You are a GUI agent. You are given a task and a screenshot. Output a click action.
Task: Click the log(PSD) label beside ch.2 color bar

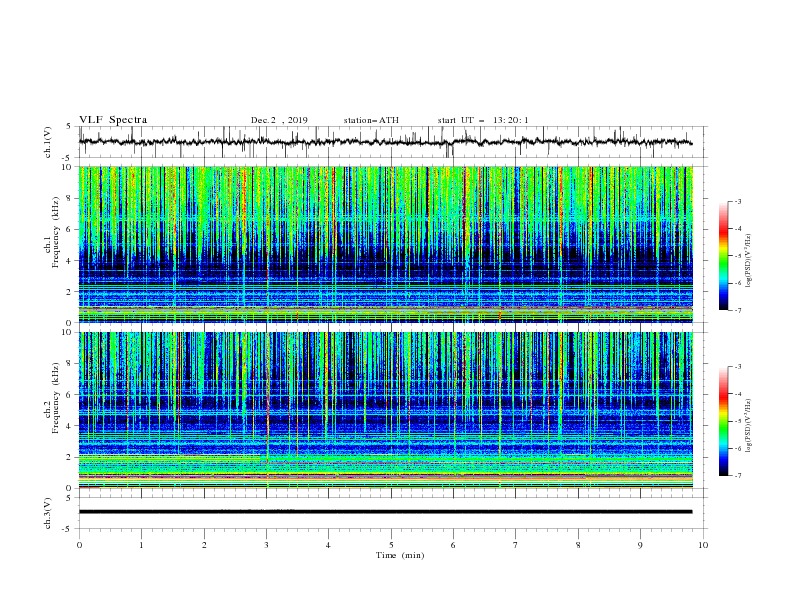(749, 426)
